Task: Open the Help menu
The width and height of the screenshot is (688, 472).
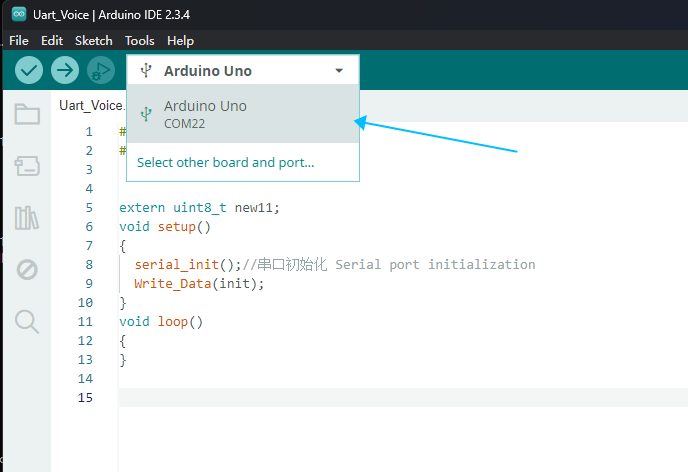Action: tap(180, 41)
